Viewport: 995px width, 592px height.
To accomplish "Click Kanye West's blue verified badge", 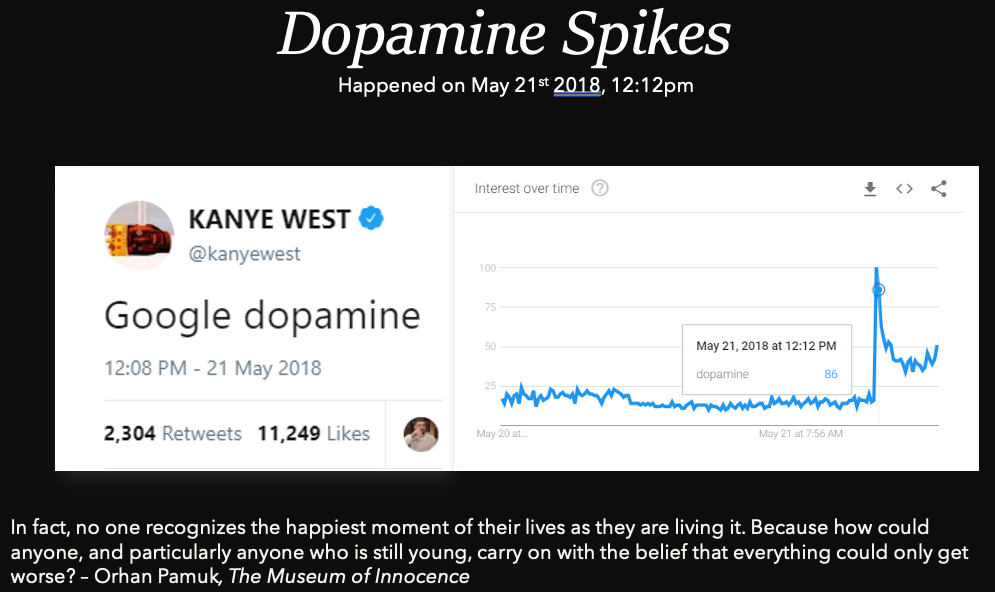I will coord(373,218).
